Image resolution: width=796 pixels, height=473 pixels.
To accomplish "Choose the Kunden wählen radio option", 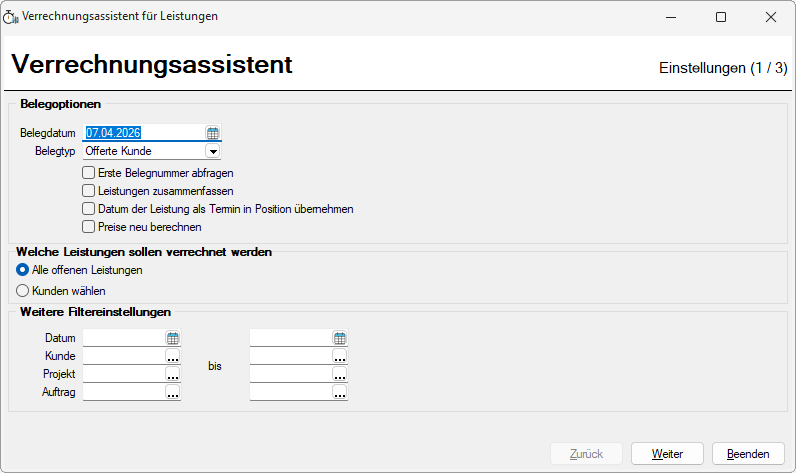I will pos(23,290).
